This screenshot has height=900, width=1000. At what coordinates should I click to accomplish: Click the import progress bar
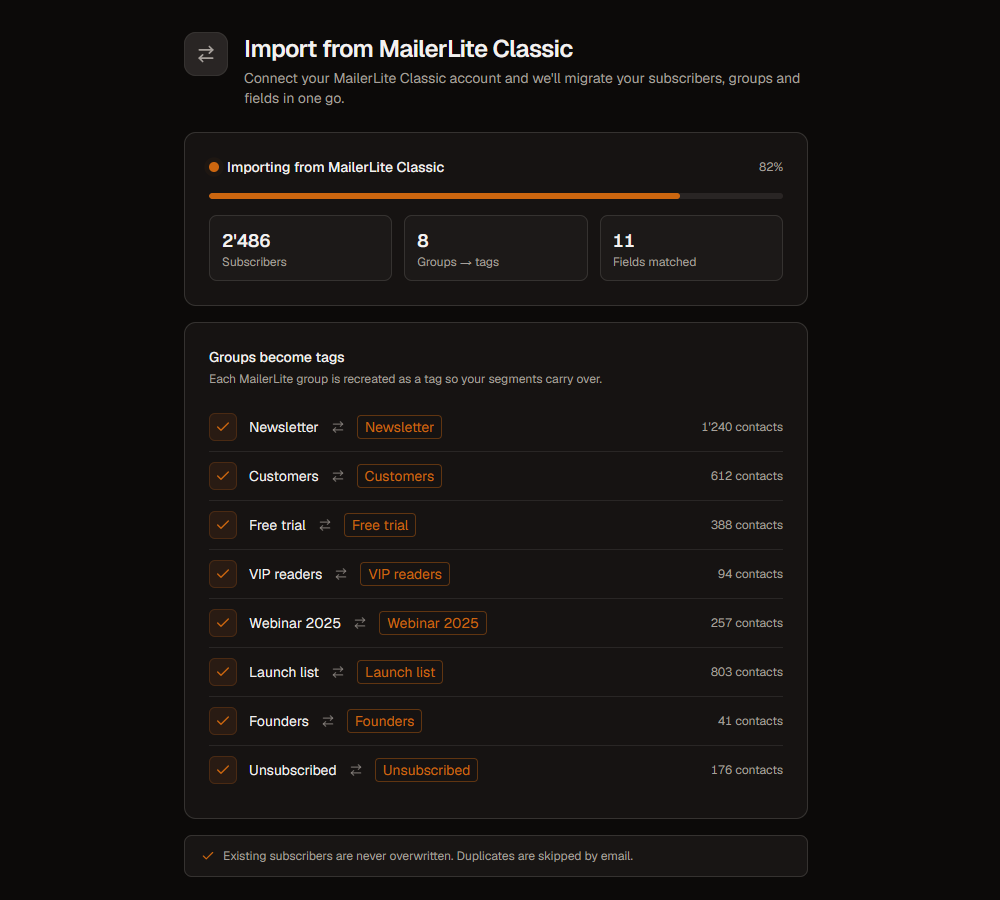click(496, 196)
